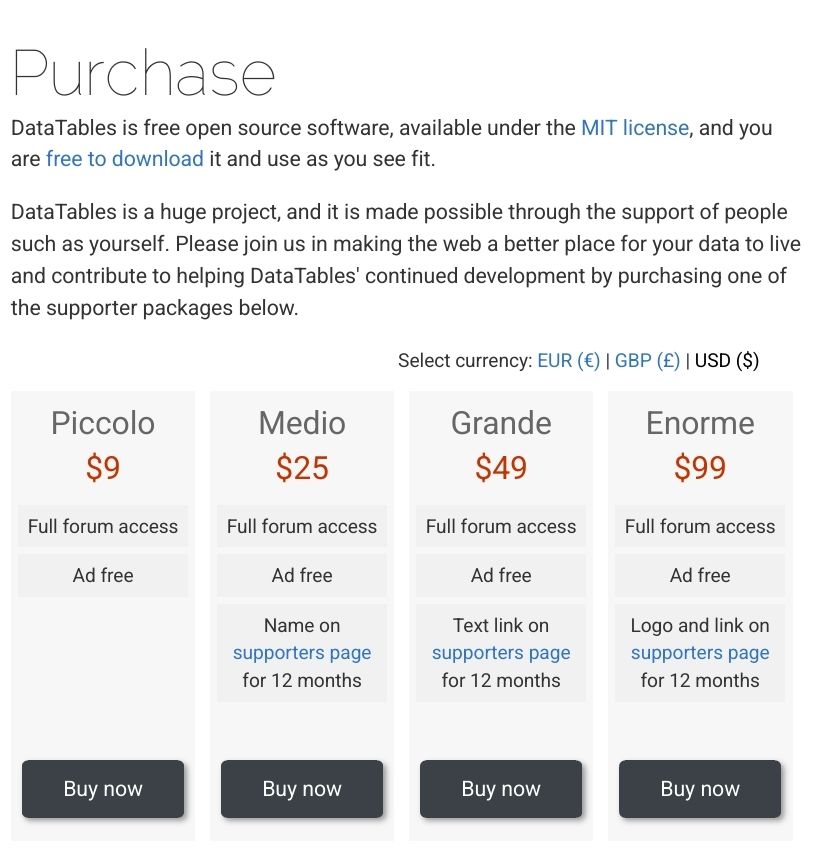Viewport: 815px width, 867px height.
Task: Click the Purchase page heading
Action: (143, 73)
